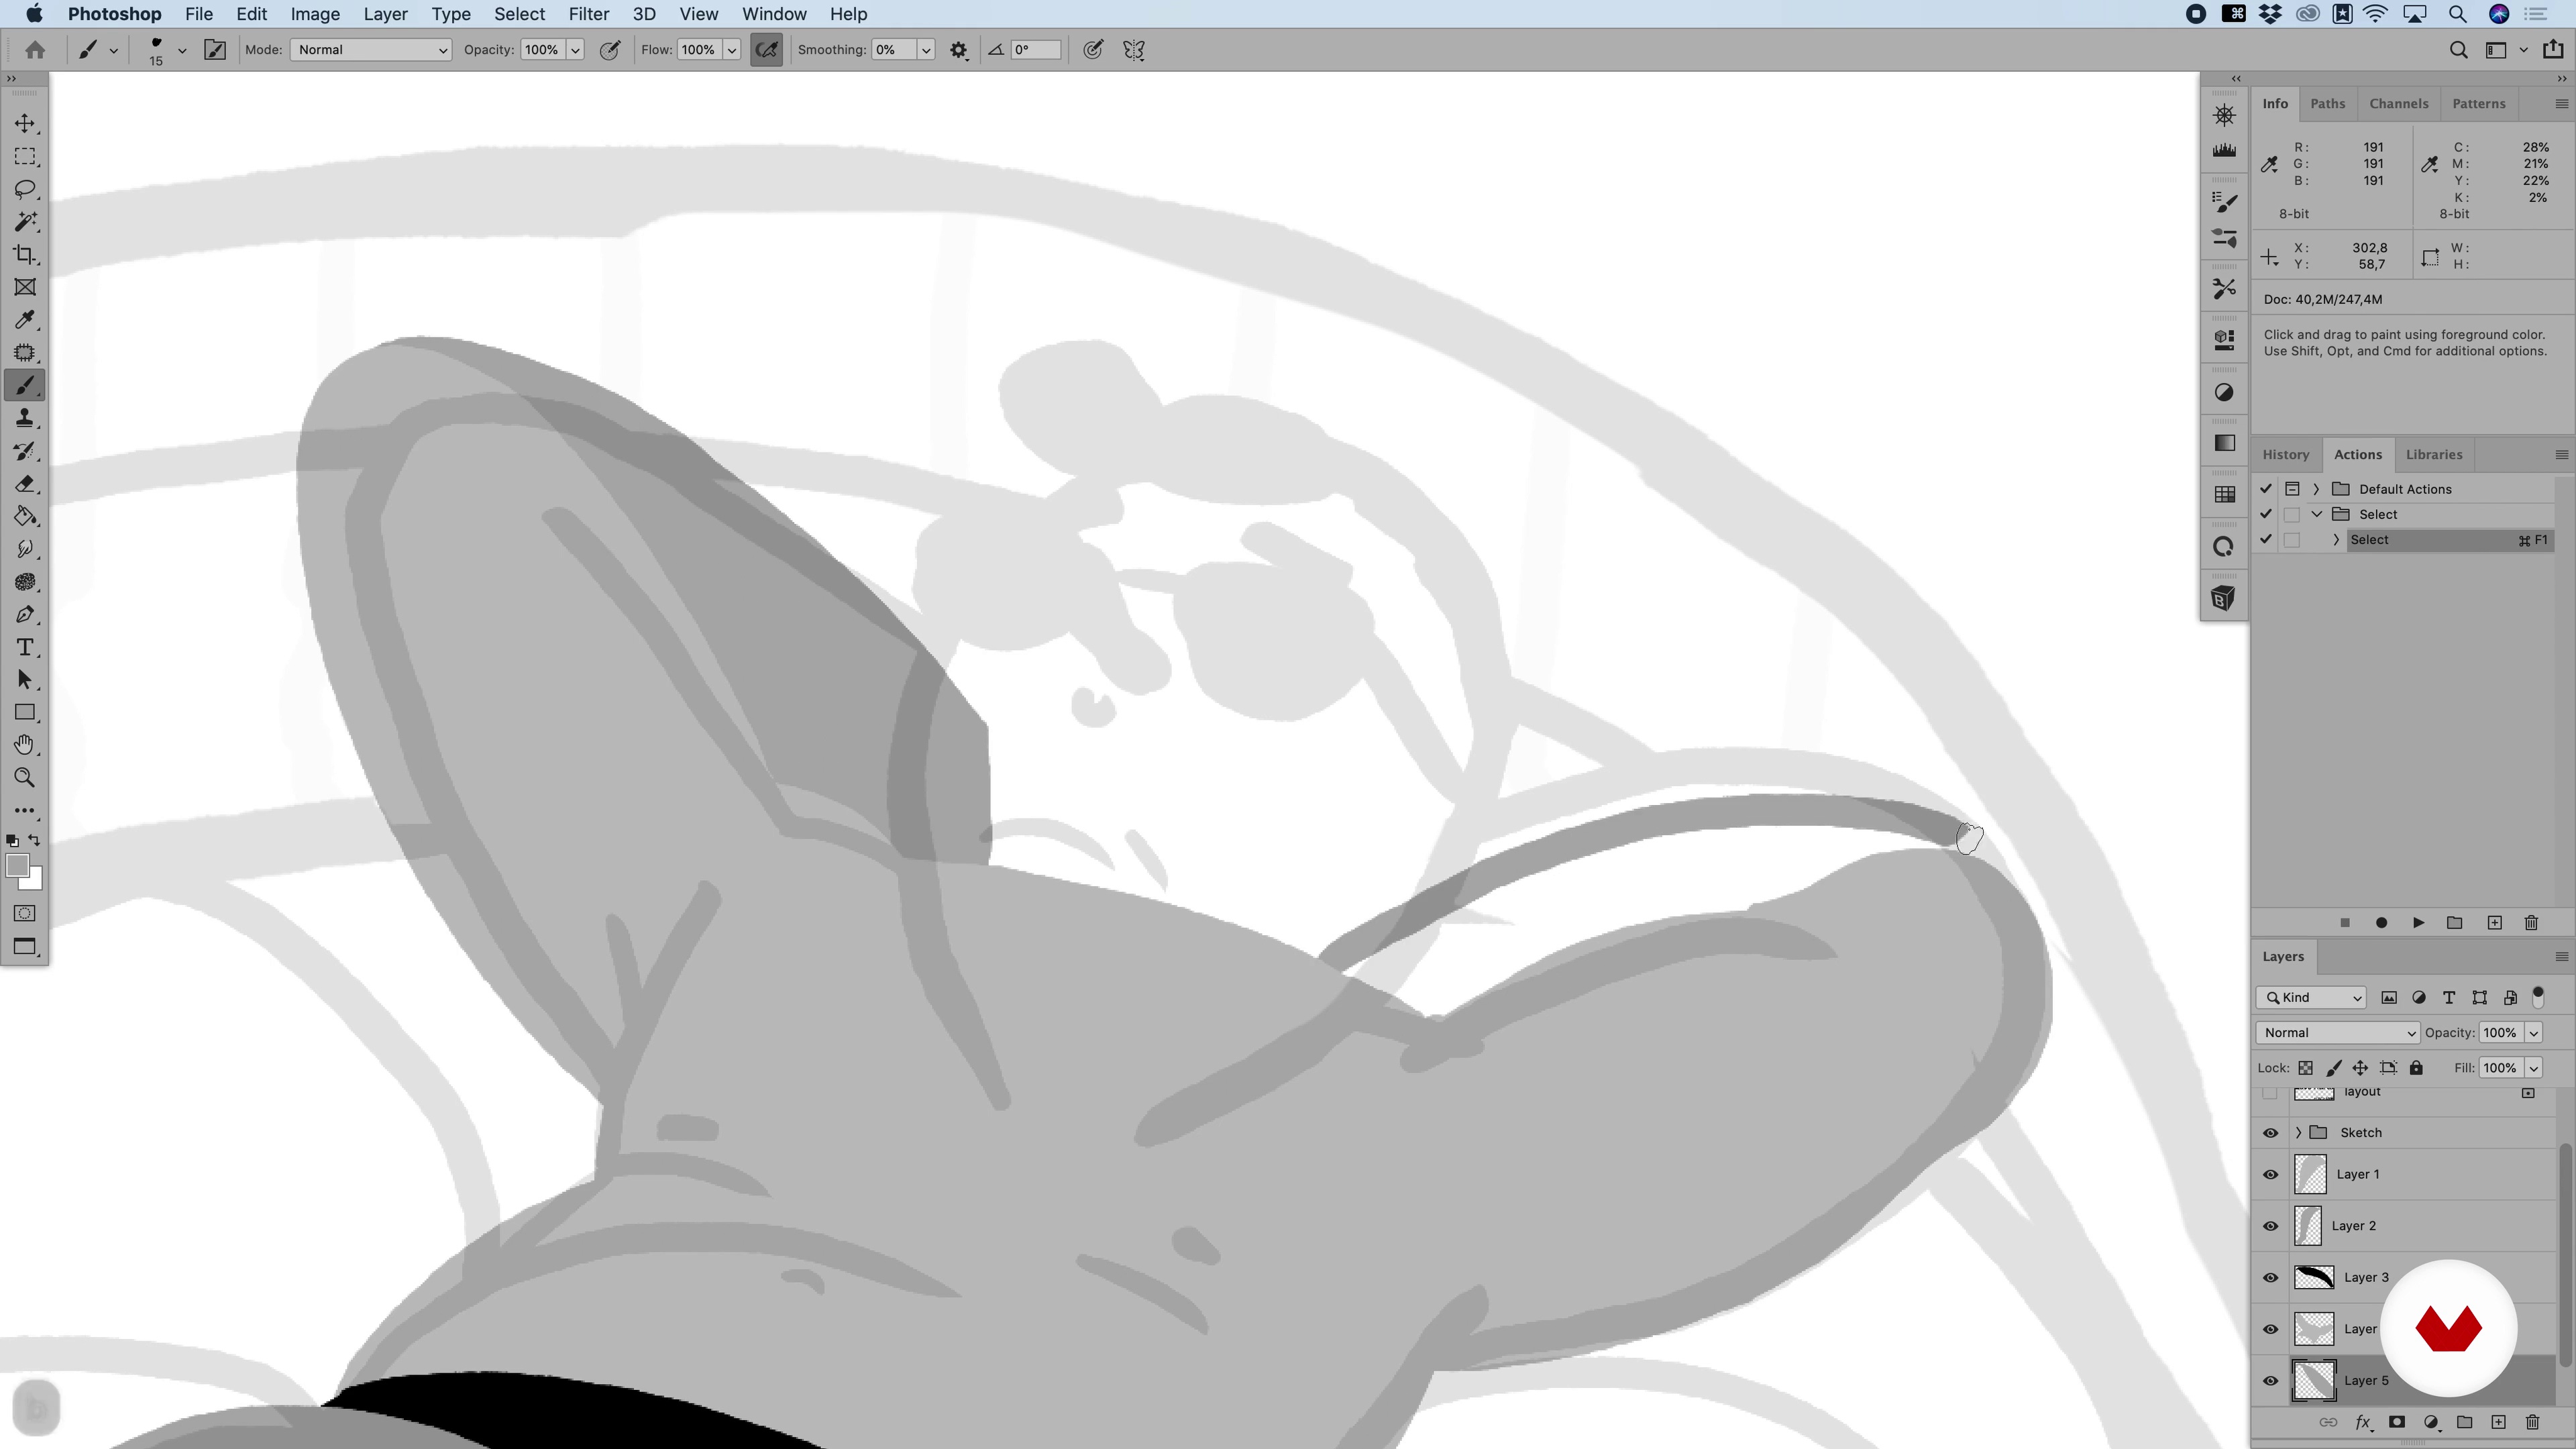The height and width of the screenshot is (1449, 2576).
Task: Select the Magic Wand tool
Action: [x=25, y=222]
